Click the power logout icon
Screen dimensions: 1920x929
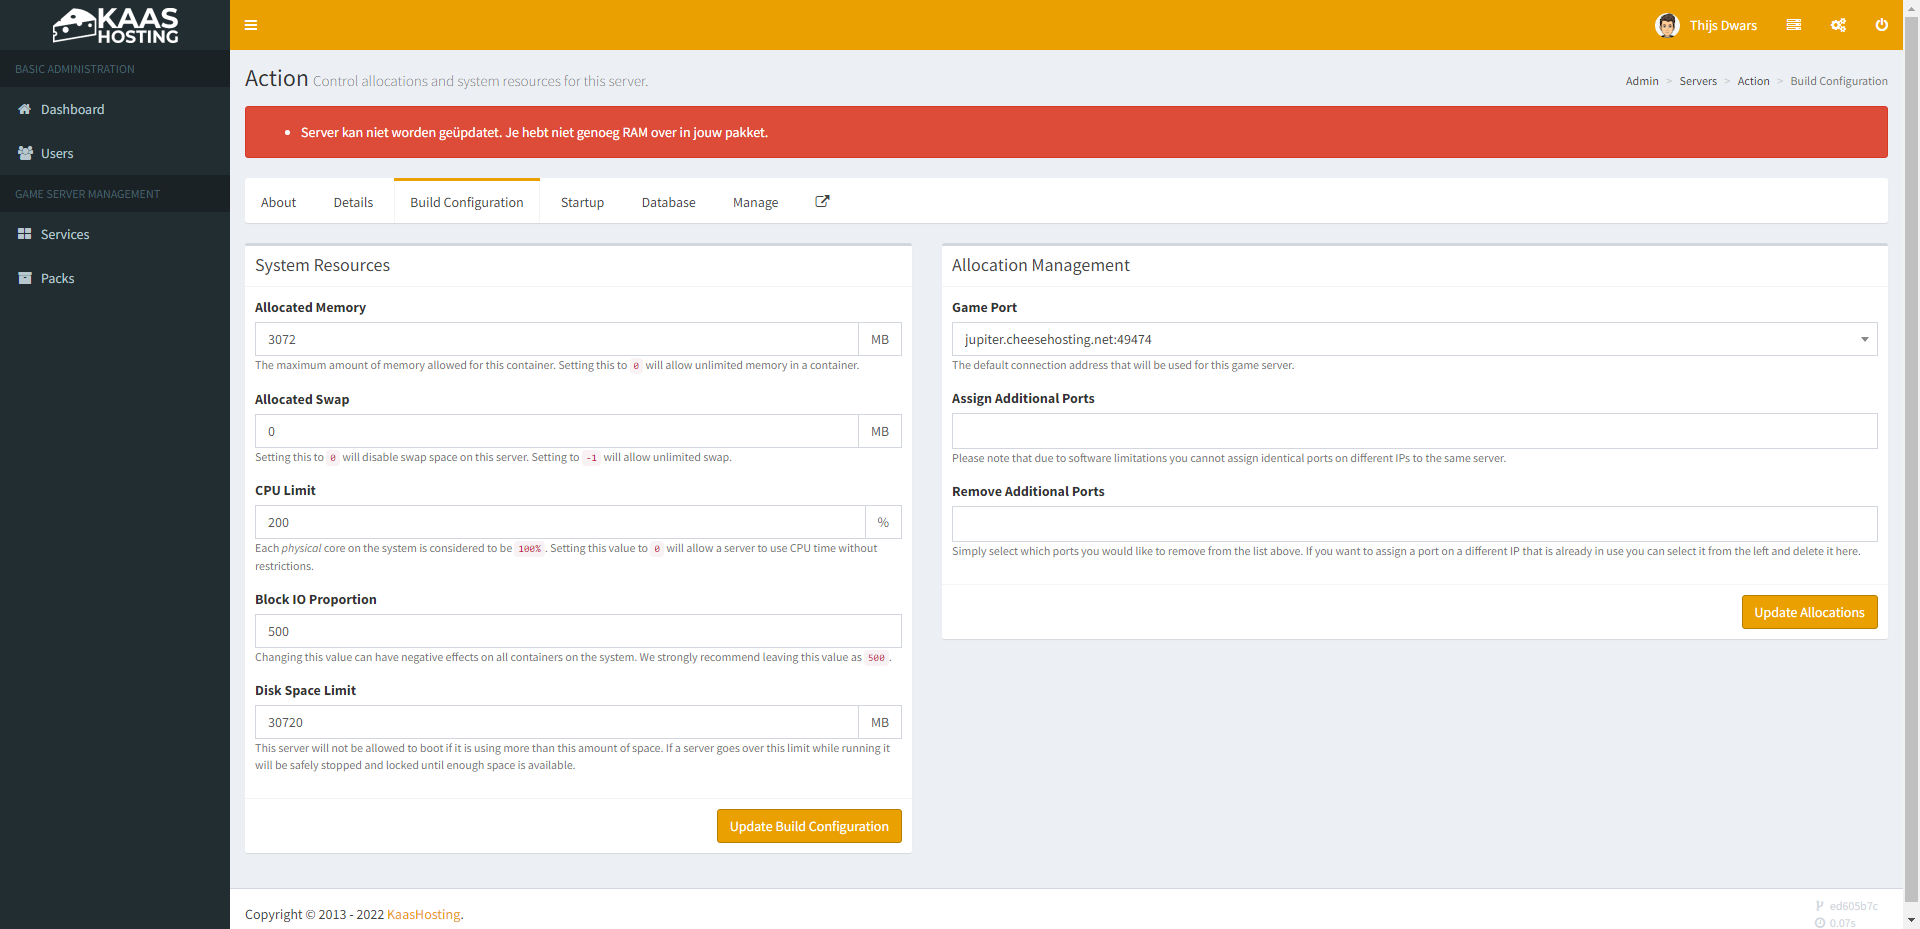1881,25
